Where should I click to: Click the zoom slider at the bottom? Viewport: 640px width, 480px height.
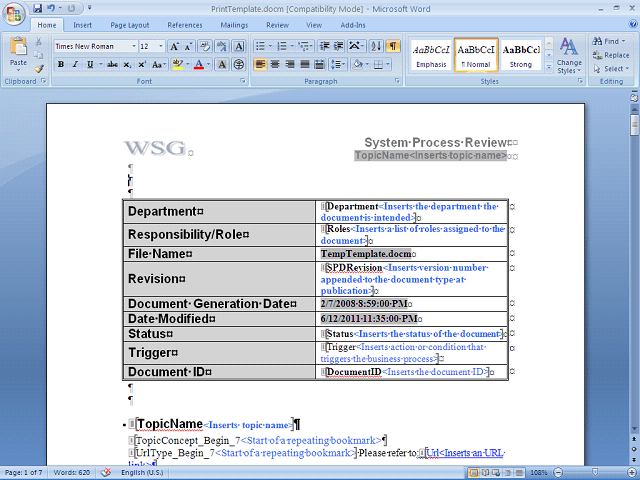[594, 472]
